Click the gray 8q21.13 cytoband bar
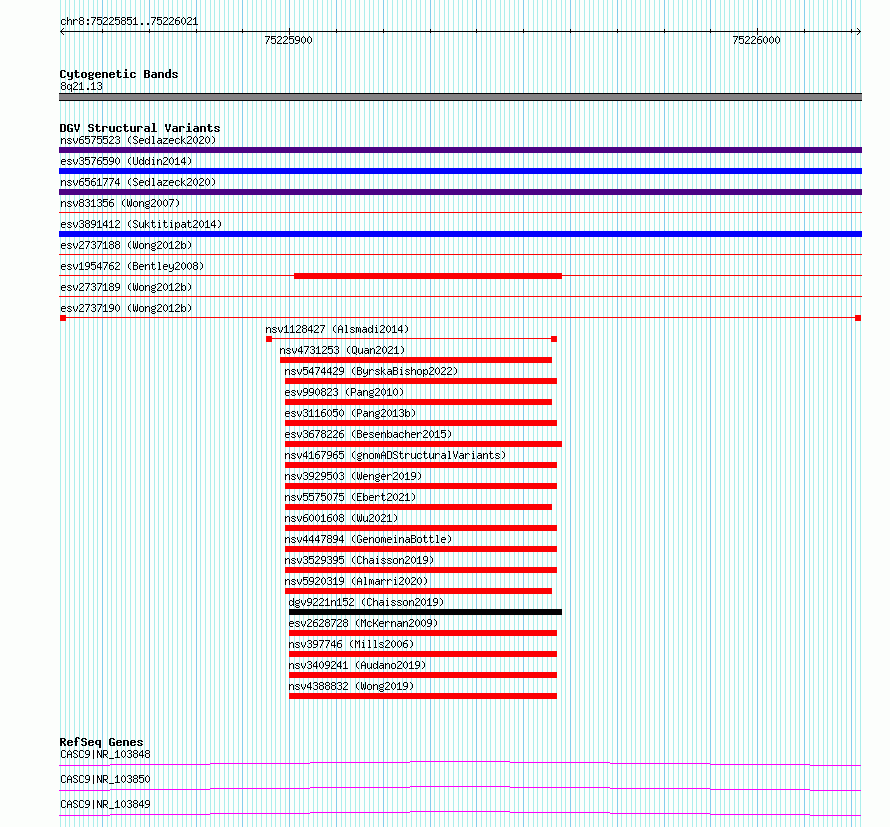890x827 pixels. 460,97
